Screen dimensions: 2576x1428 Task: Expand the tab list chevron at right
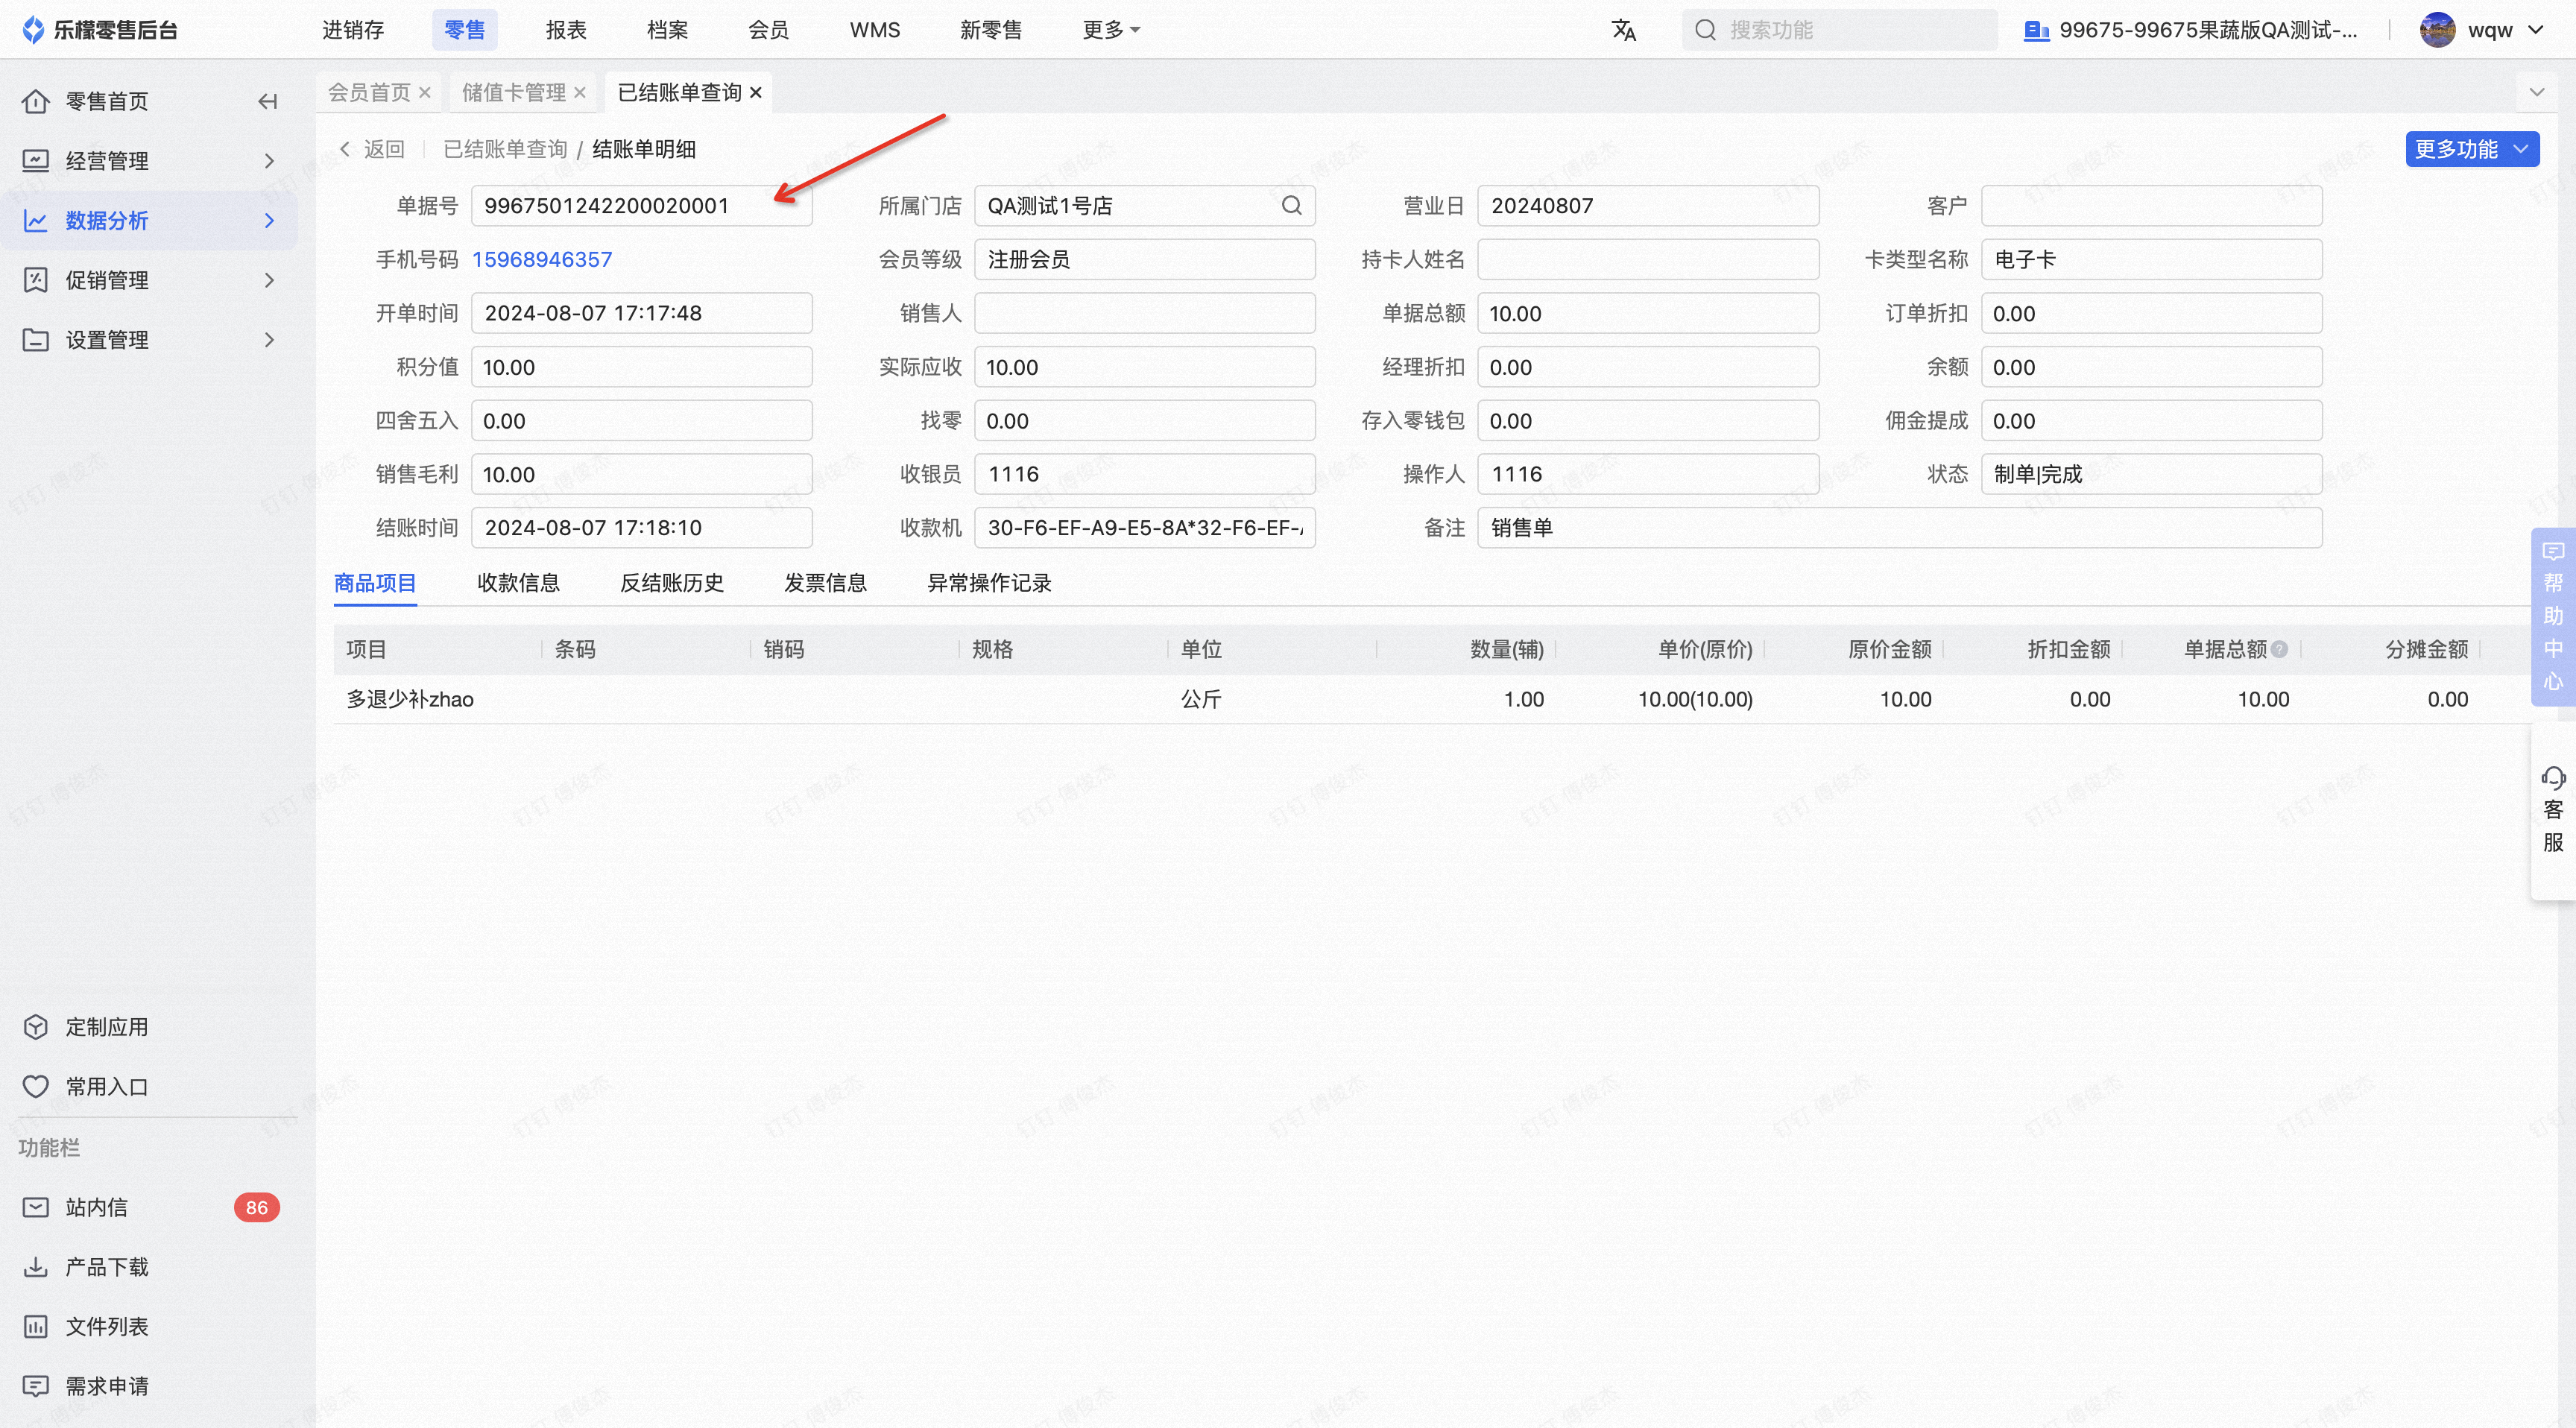tap(2537, 92)
